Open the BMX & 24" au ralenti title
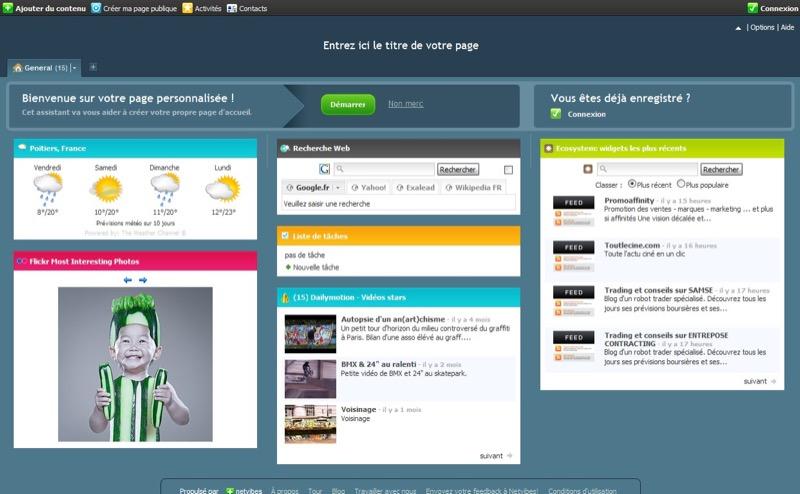The width and height of the screenshot is (800, 494). pyautogui.click(x=379, y=364)
